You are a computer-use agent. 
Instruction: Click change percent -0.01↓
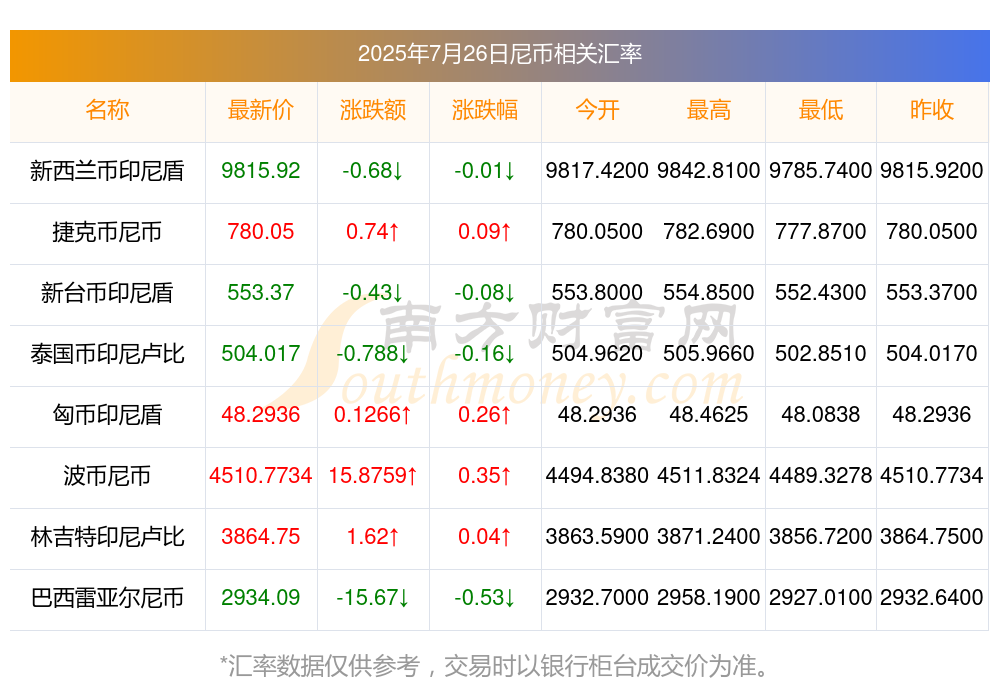coord(485,170)
